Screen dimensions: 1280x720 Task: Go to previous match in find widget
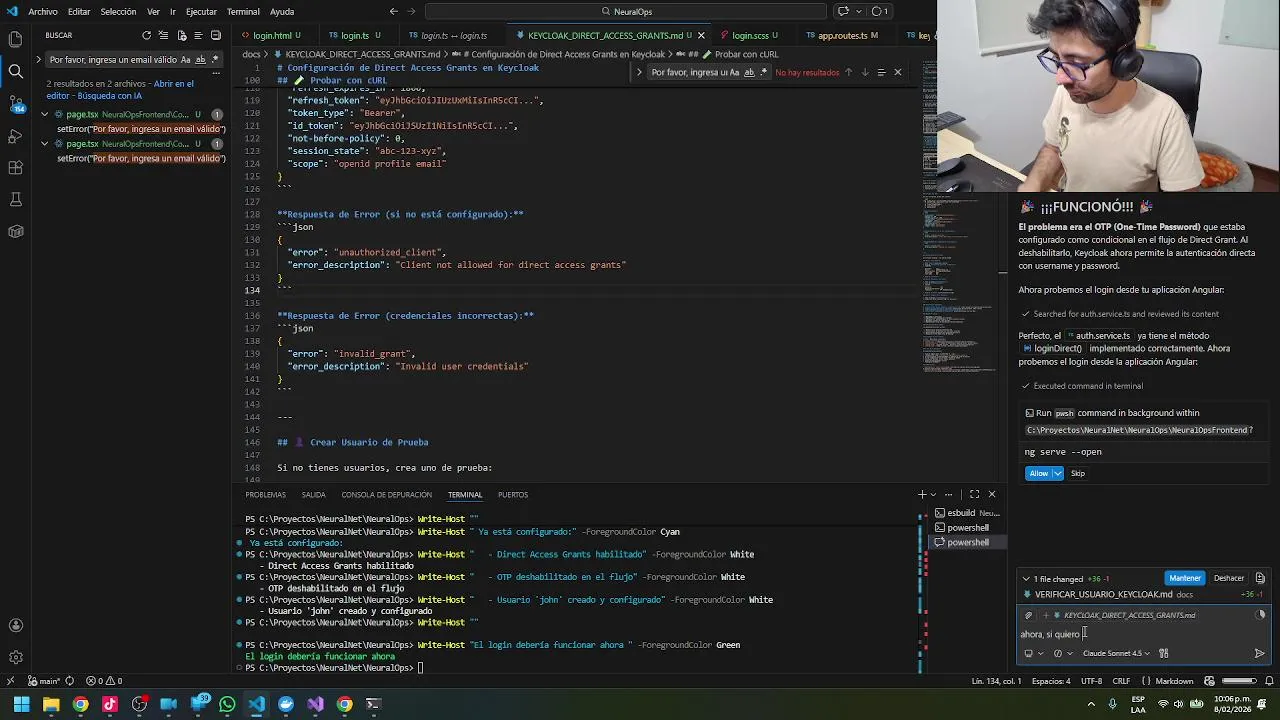click(x=849, y=72)
